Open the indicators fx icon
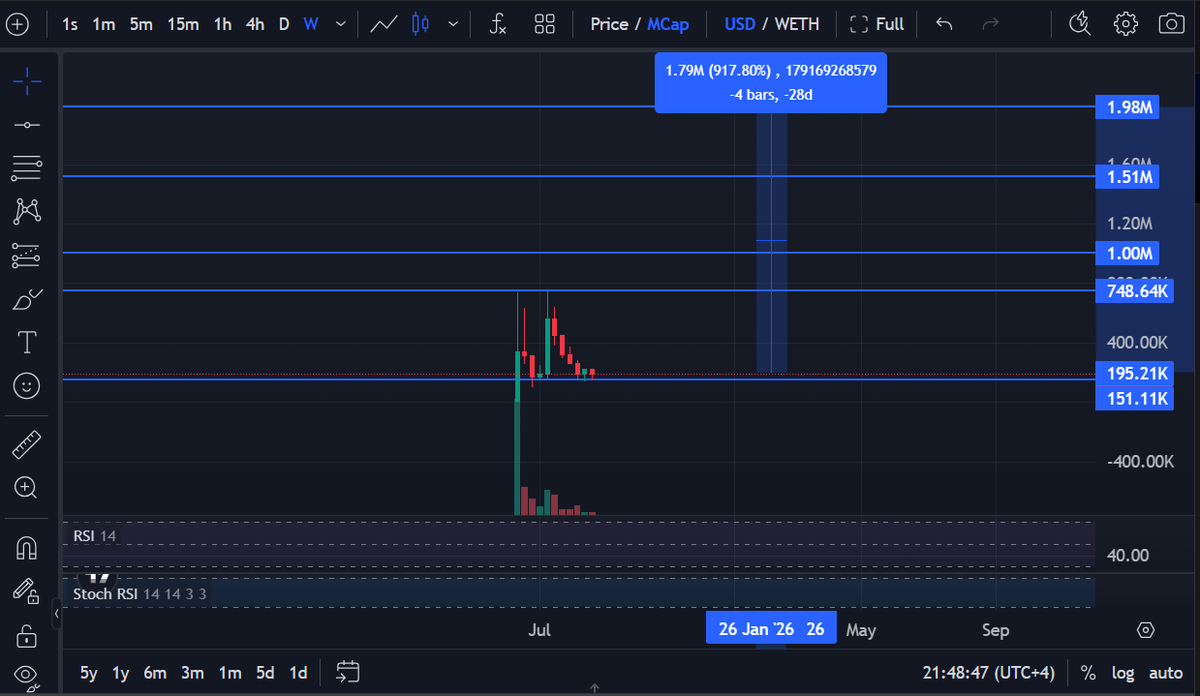Image resolution: width=1200 pixels, height=696 pixels. pyautogui.click(x=497, y=23)
